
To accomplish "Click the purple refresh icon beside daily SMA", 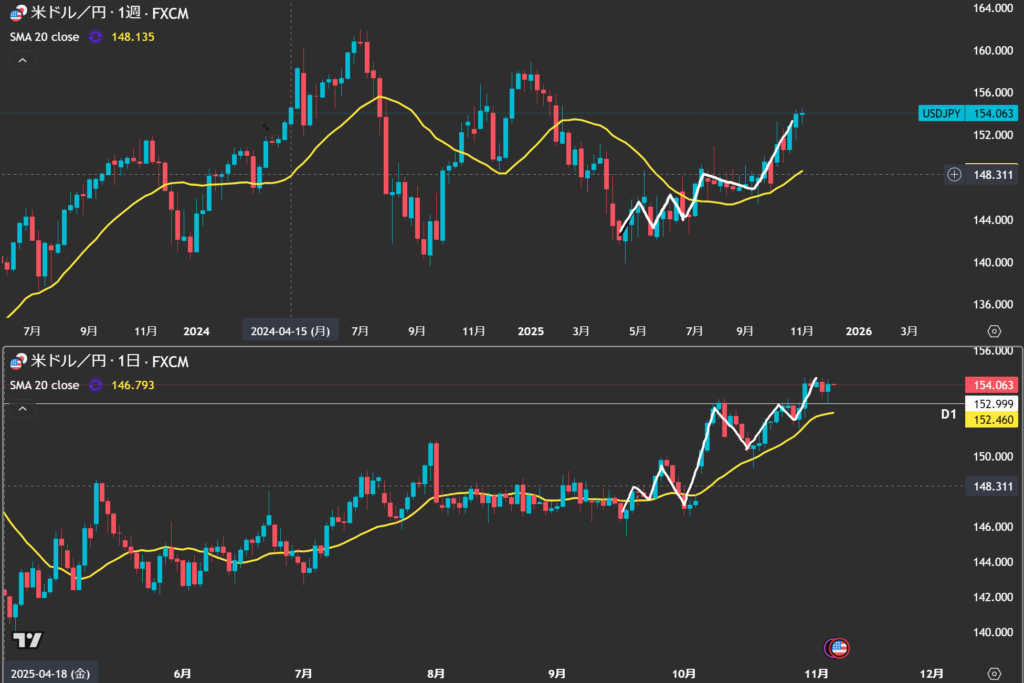I will coord(95,385).
